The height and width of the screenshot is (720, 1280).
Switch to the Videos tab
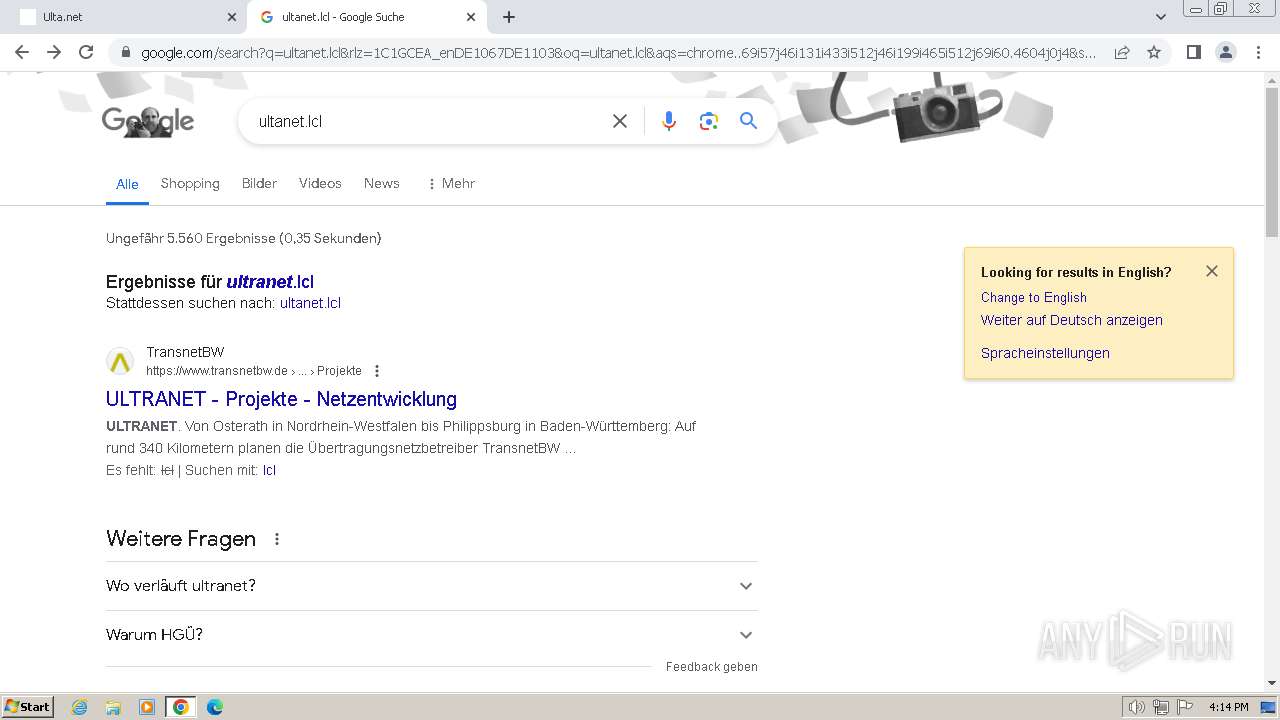[x=320, y=183]
